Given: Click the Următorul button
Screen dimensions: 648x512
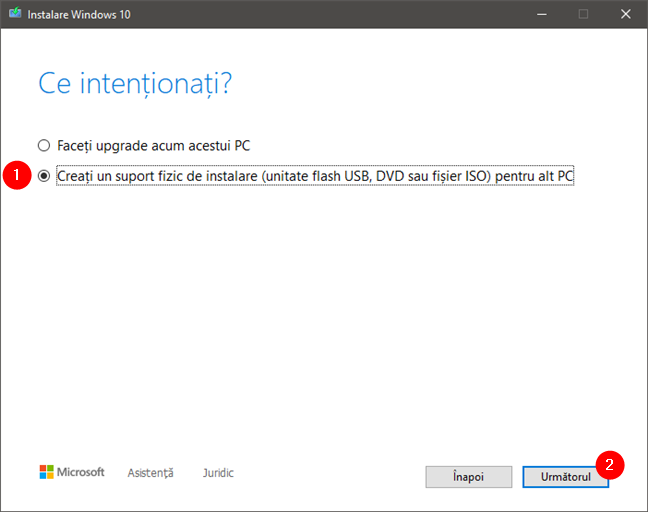Looking at the screenshot, I should coord(565,477).
